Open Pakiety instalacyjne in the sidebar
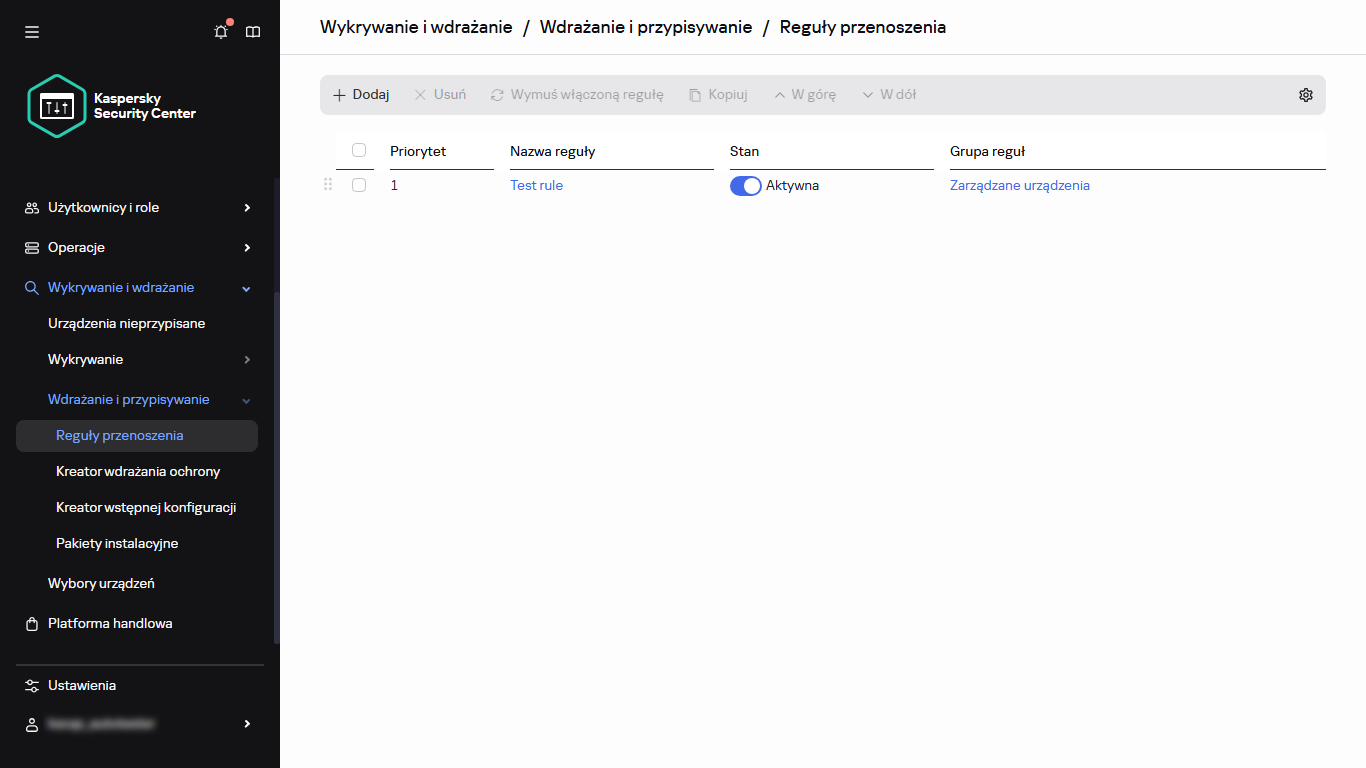Viewport: 1366px width, 768px height. point(117,543)
